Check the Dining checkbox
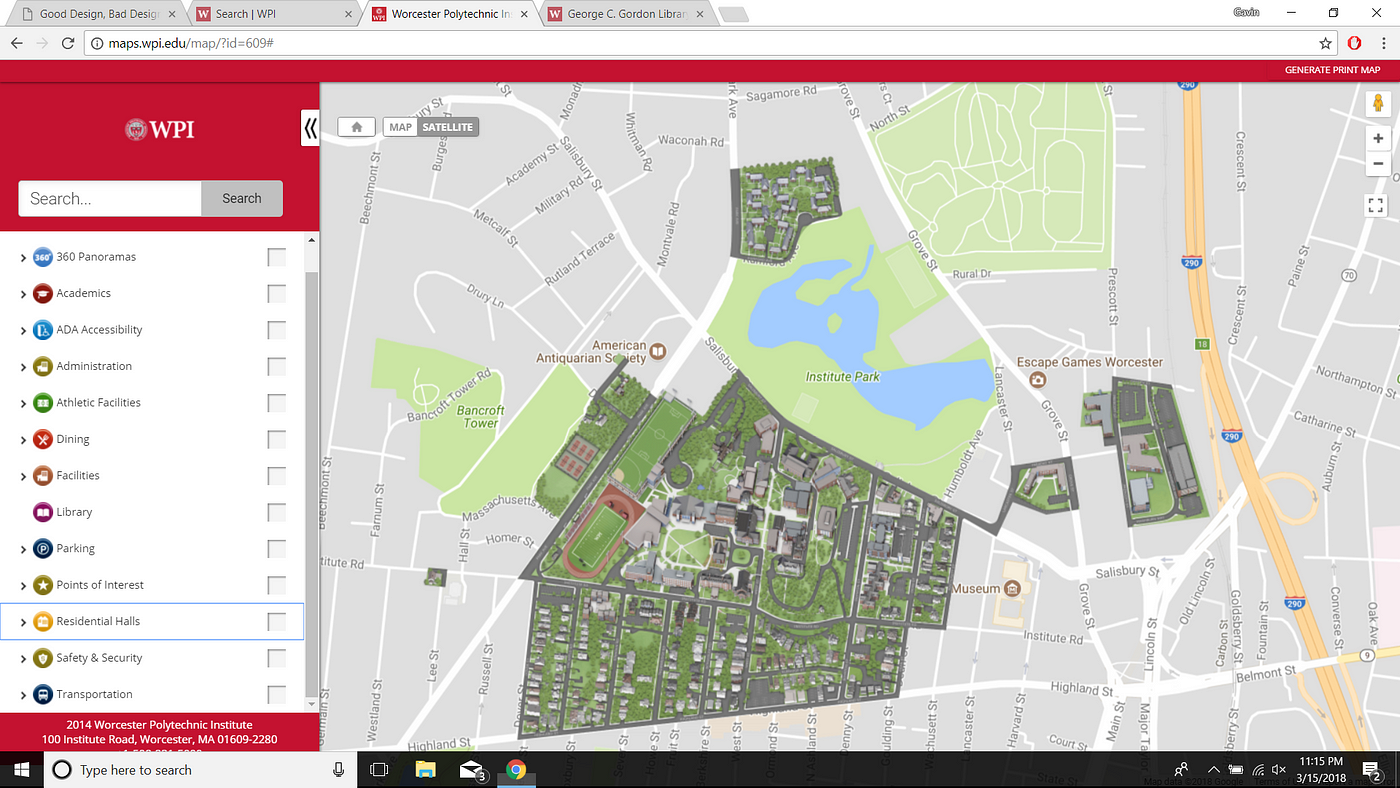Screen dimensions: 1400x788 pyautogui.click(x=276, y=440)
